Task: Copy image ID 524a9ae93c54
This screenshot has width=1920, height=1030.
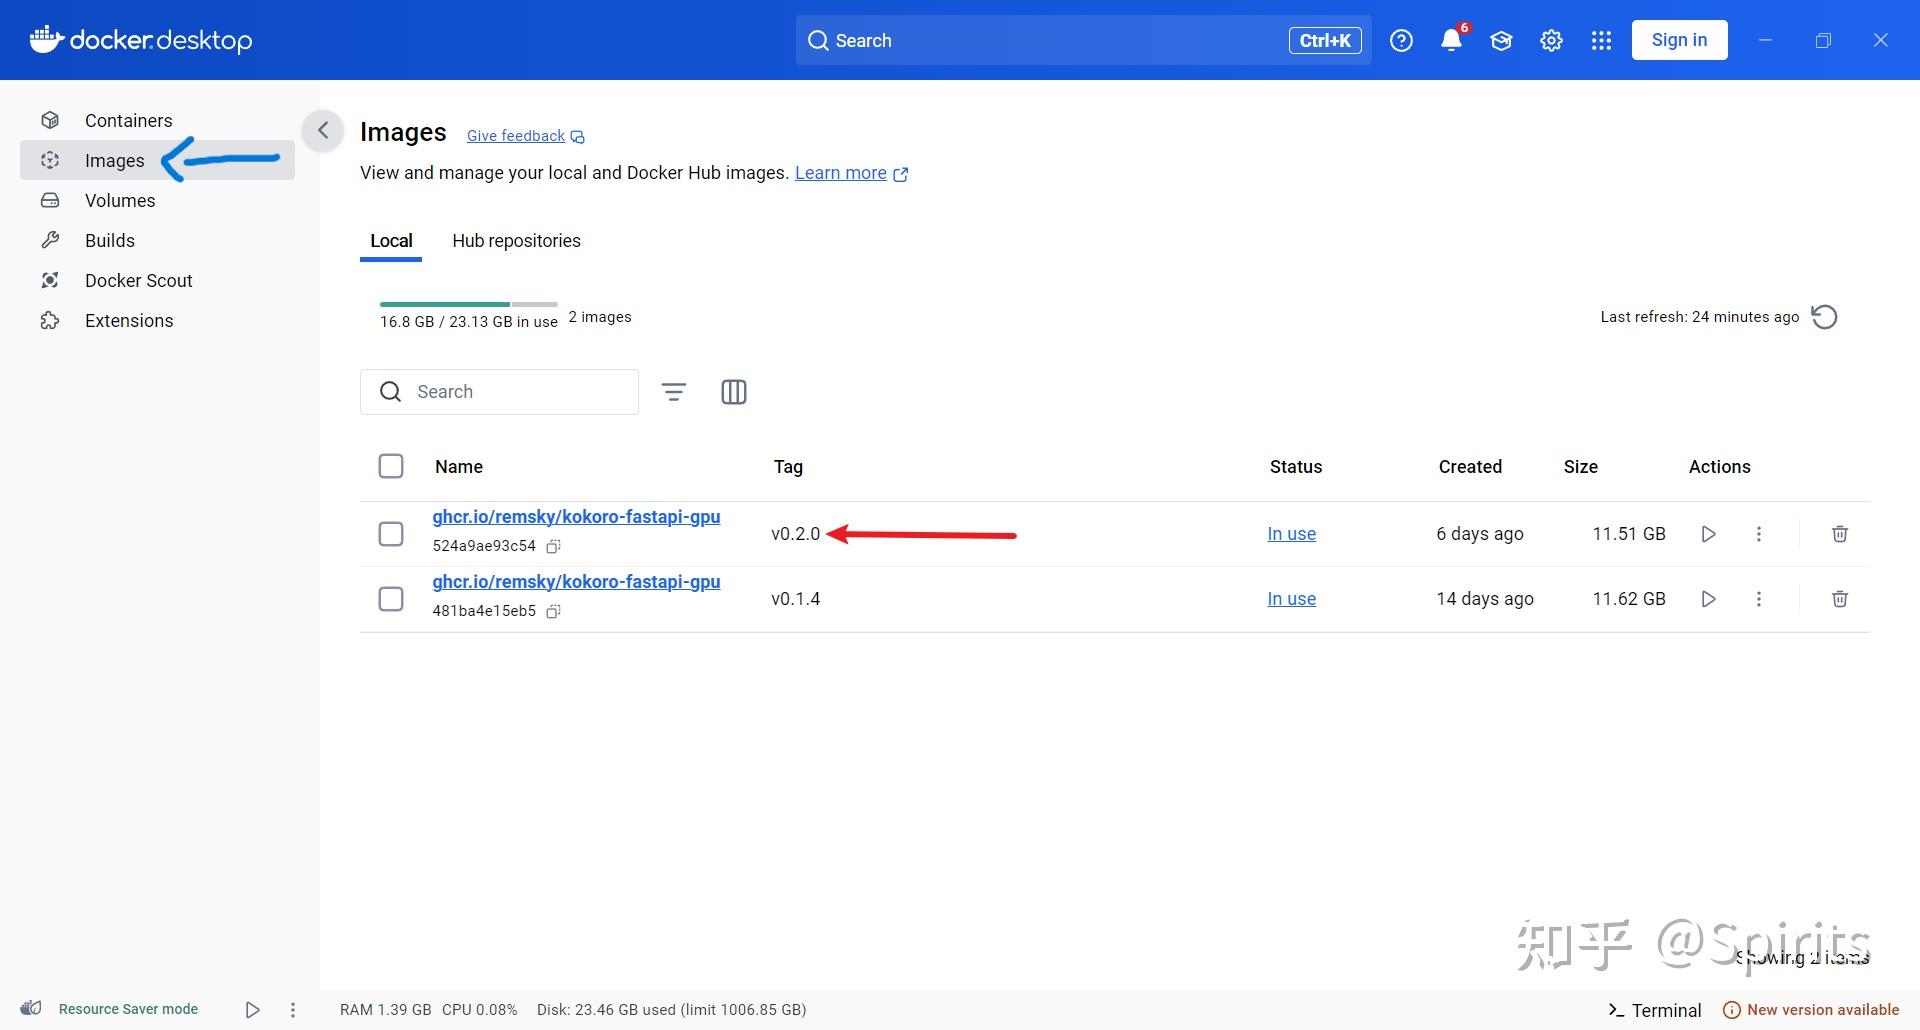Action: 553,546
